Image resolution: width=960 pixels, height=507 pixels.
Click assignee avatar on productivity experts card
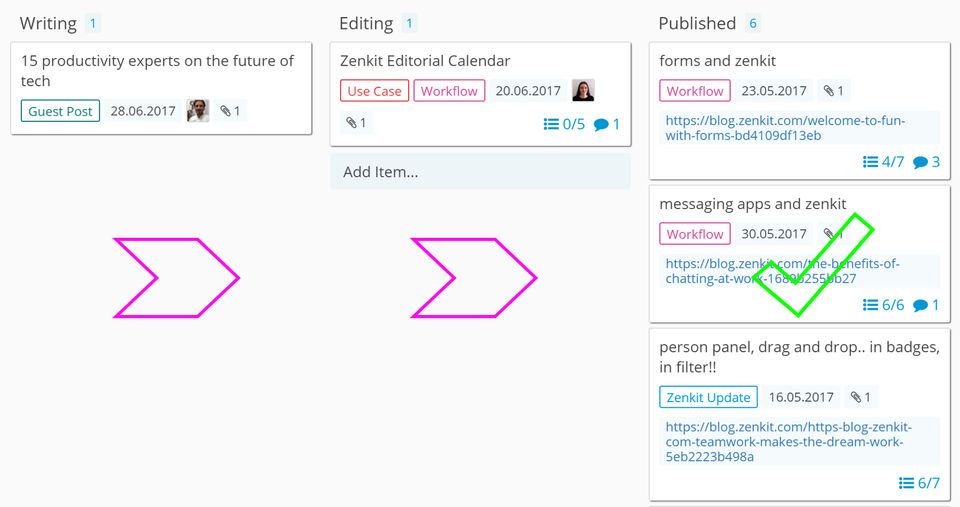[198, 111]
